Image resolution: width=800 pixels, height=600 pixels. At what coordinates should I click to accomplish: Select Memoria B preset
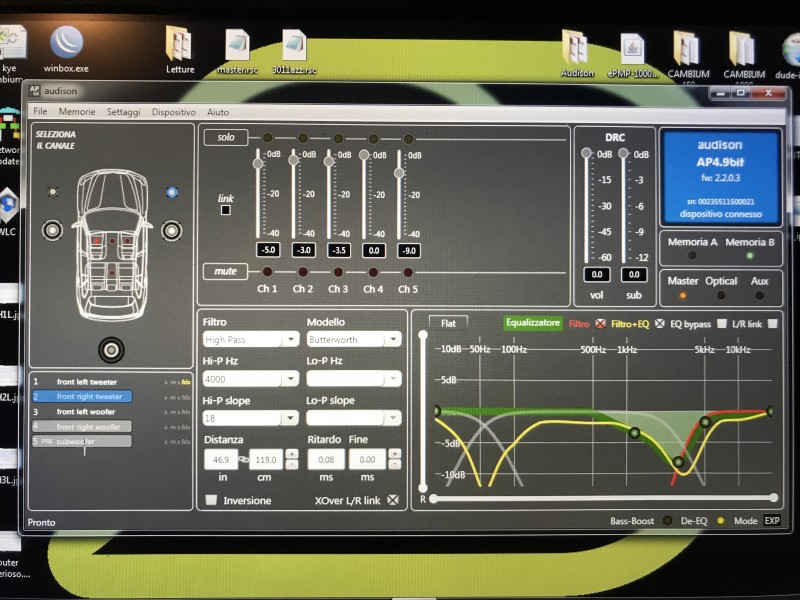749,255
